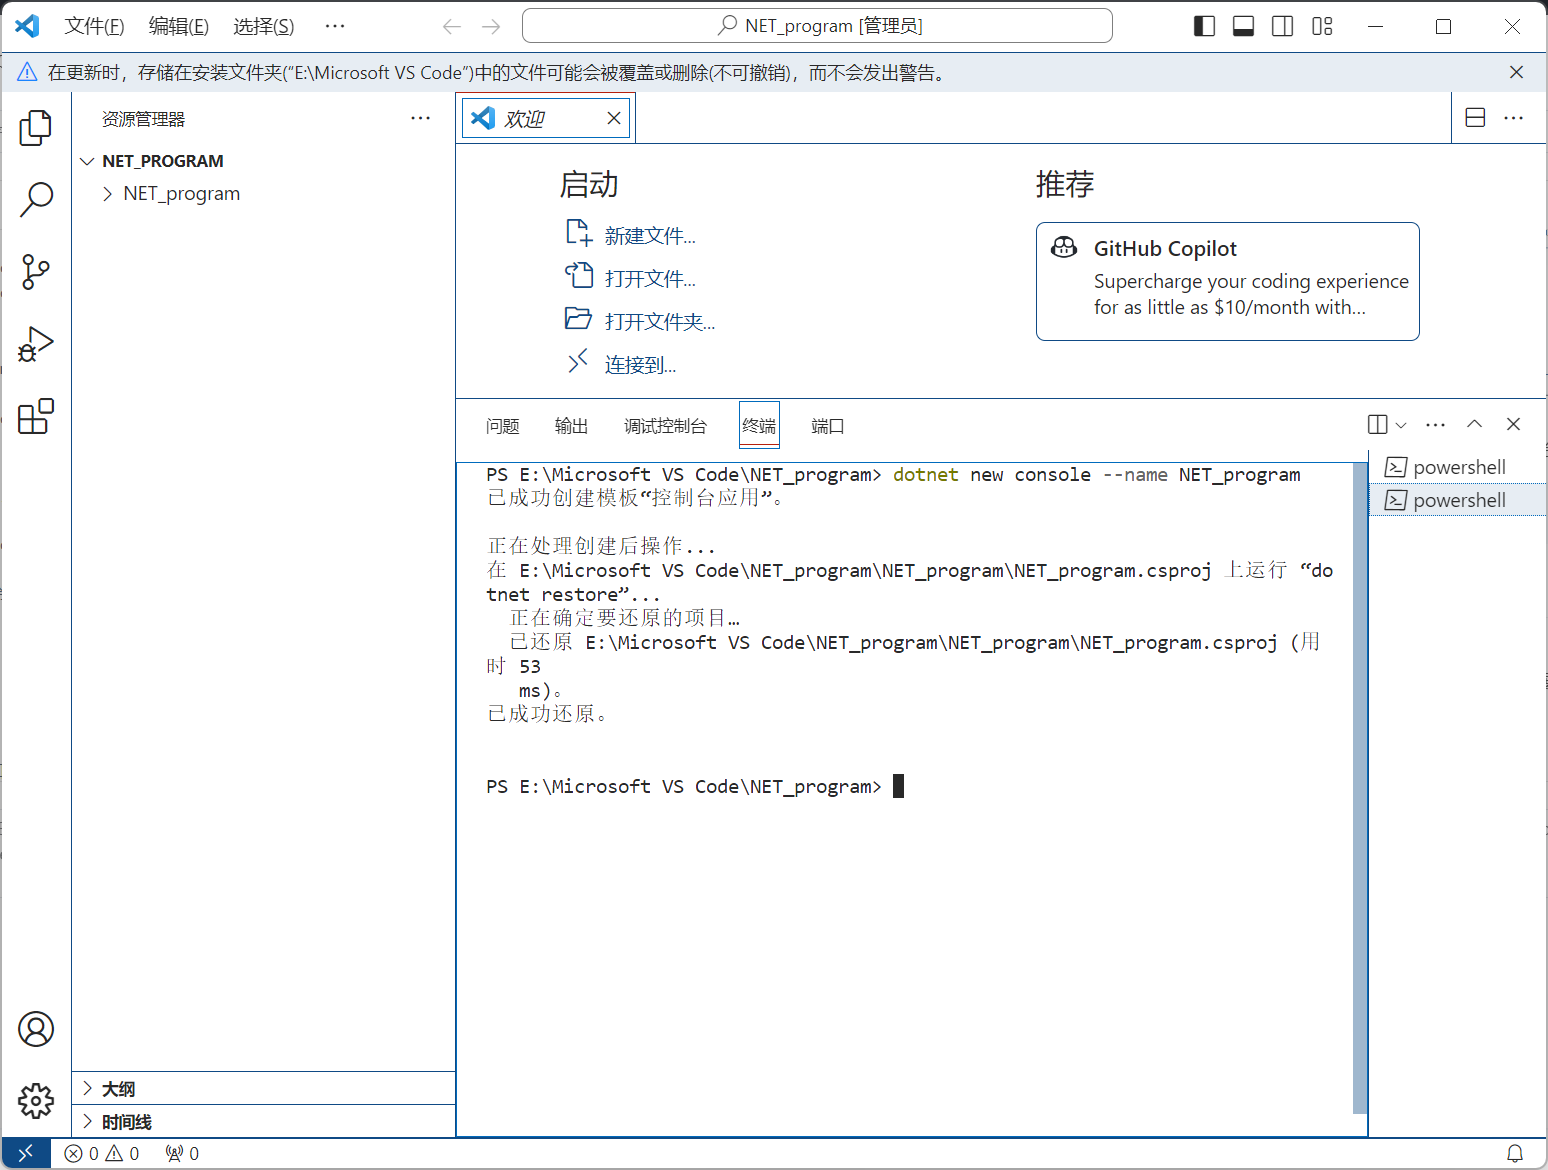1548x1170 pixels.
Task: Toggle the primary side bar visibility
Action: [x=1204, y=26]
